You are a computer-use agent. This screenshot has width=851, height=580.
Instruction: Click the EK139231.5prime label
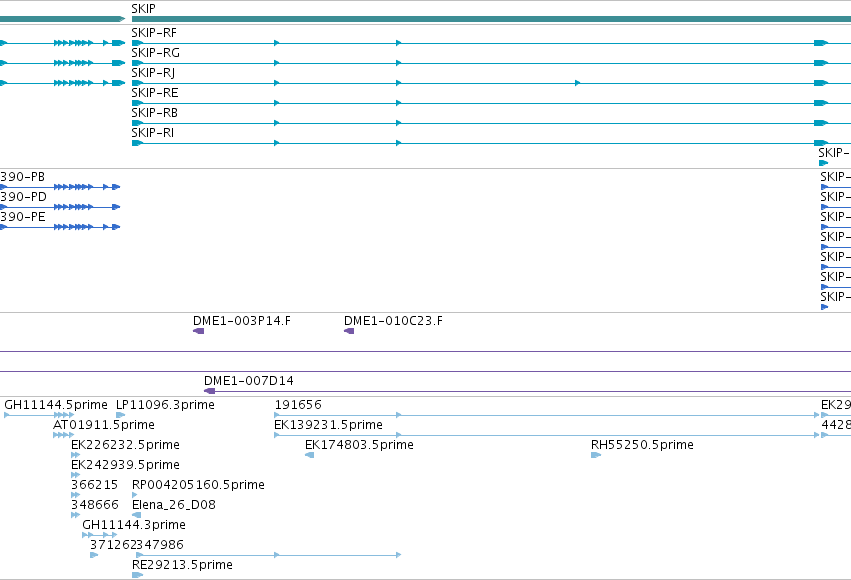(328, 425)
